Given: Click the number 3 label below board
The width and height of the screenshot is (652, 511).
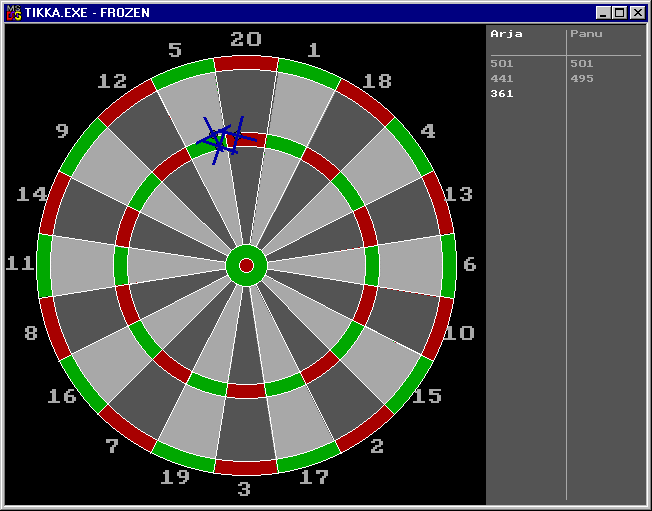Looking at the screenshot, I should point(244,489).
